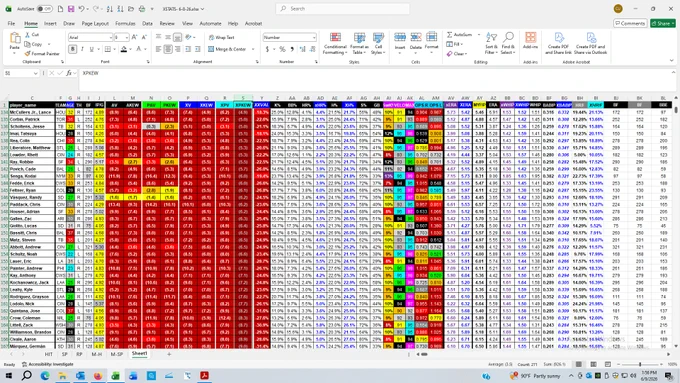Click the Font Color letter A swatch

(139, 49)
